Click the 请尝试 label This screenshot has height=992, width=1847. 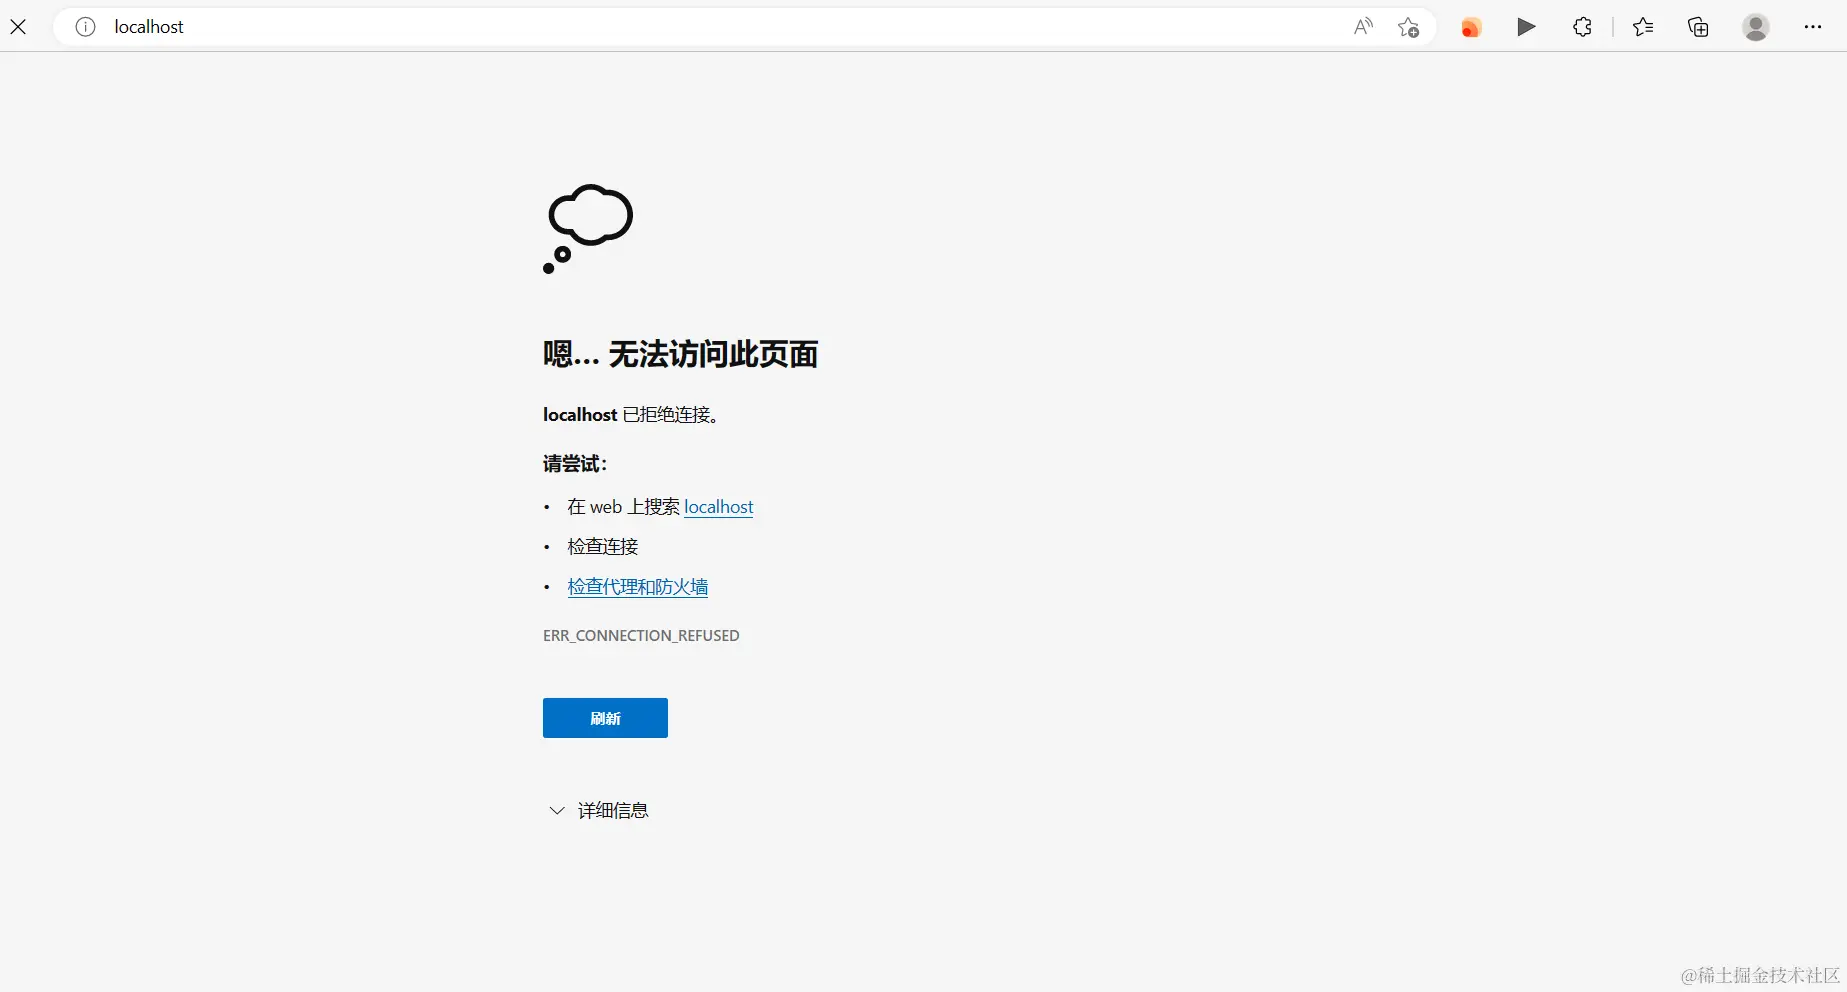click(x=575, y=464)
